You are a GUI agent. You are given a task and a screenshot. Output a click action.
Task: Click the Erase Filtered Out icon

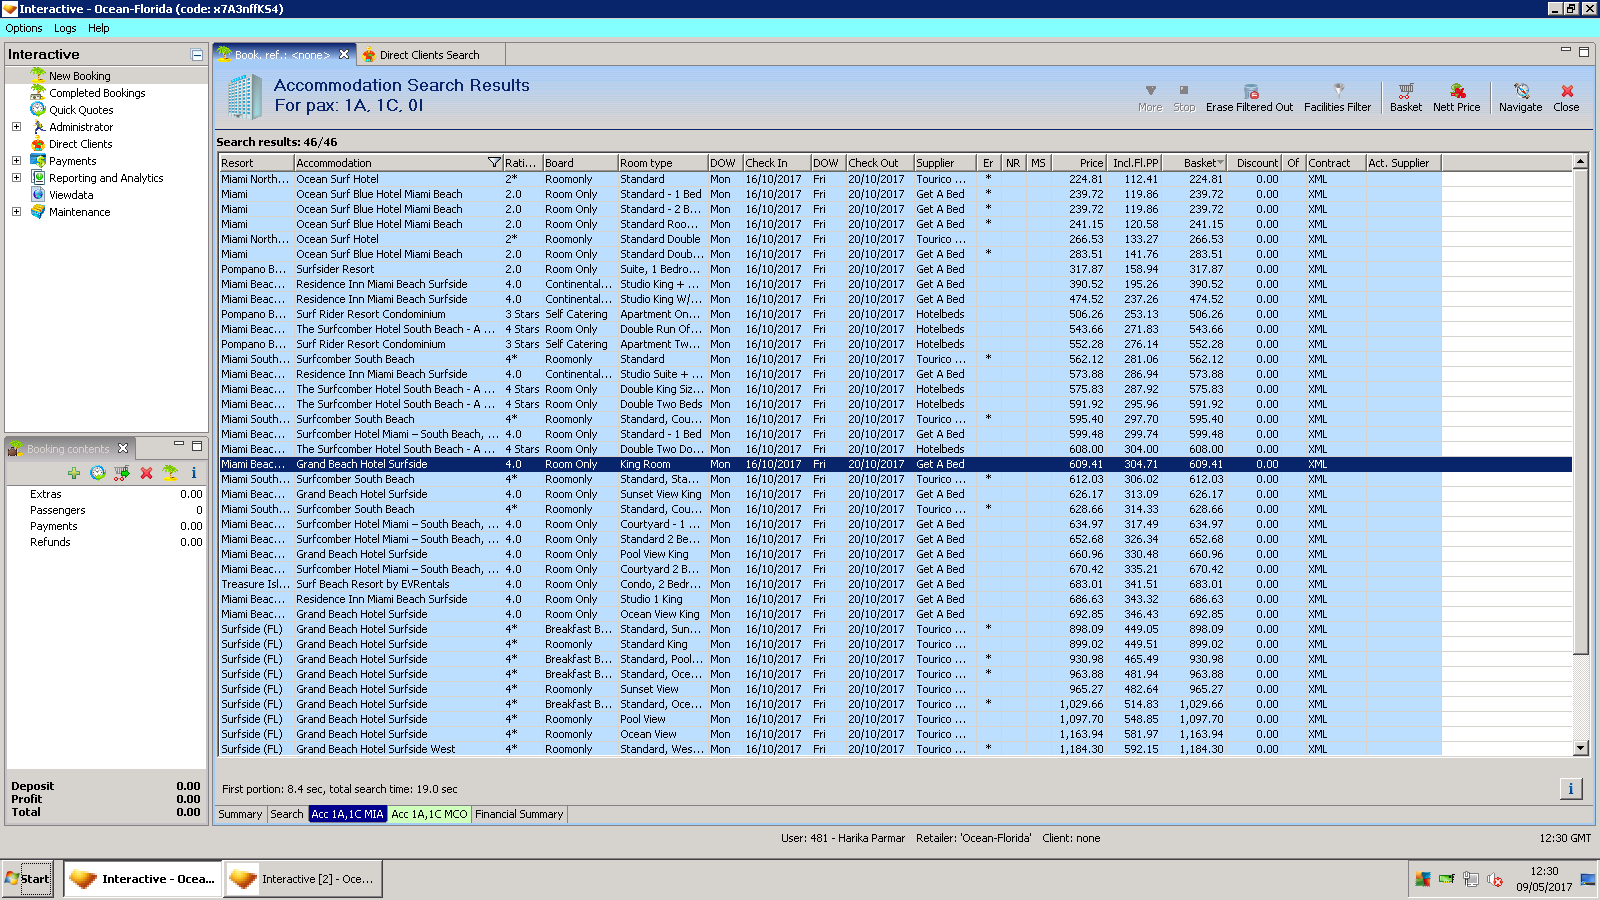pos(1250,91)
